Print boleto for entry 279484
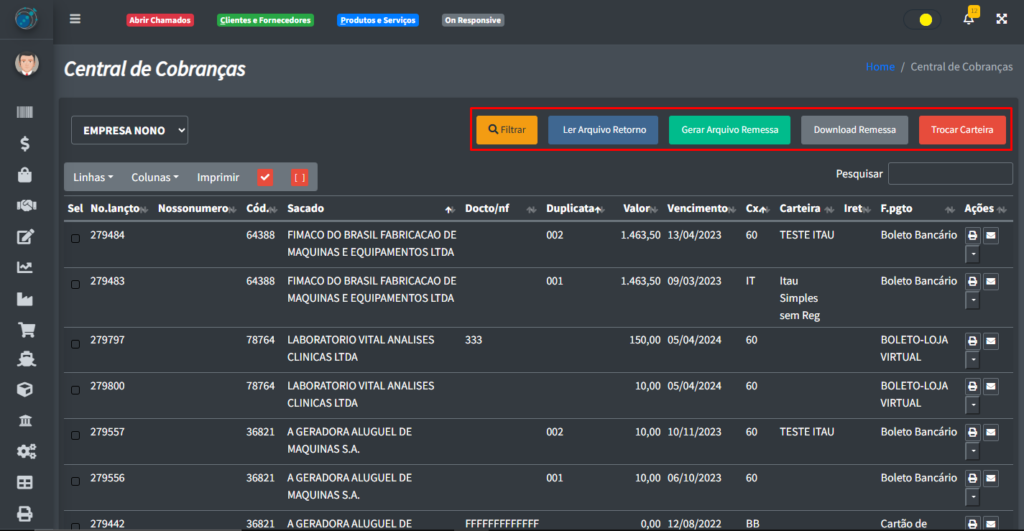This screenshot has height=531, width=1024. [x=972, y=236]
